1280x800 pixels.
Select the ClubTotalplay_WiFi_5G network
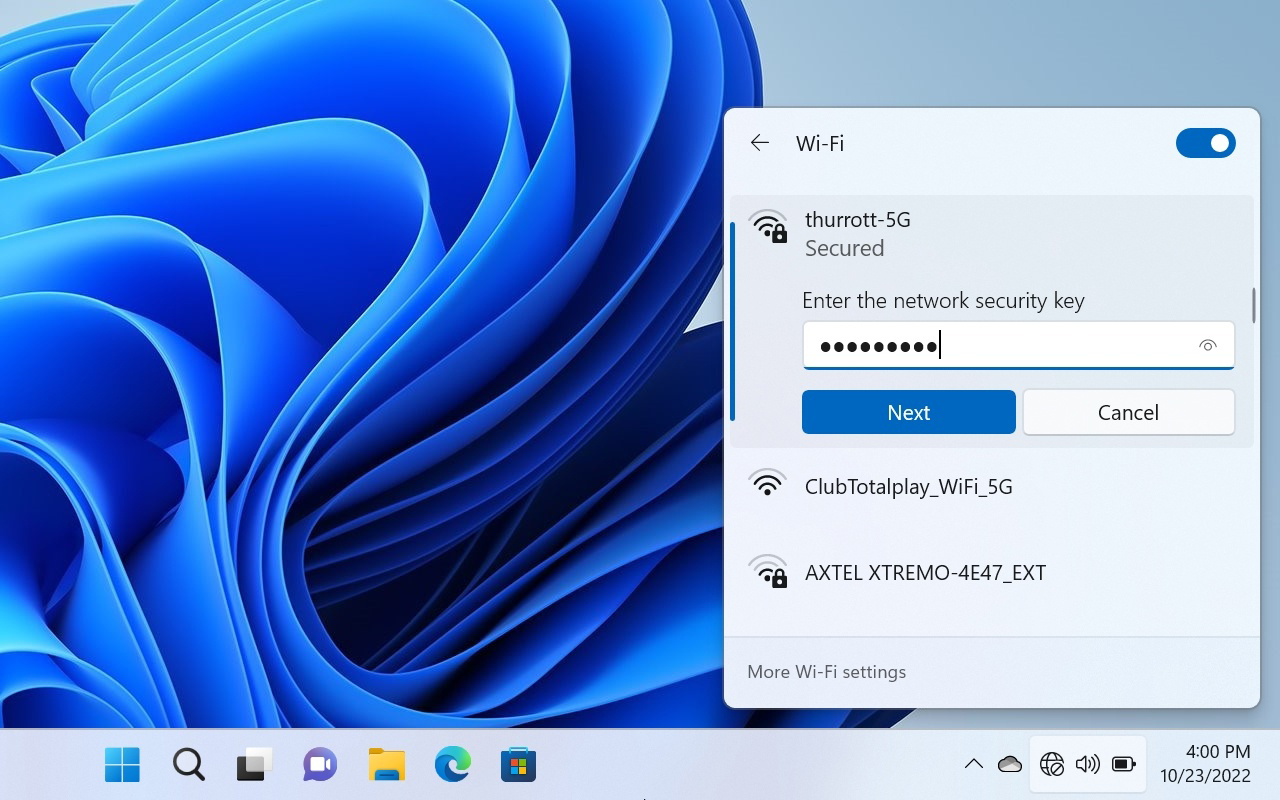pyautogui.click(x=908, y=487)
